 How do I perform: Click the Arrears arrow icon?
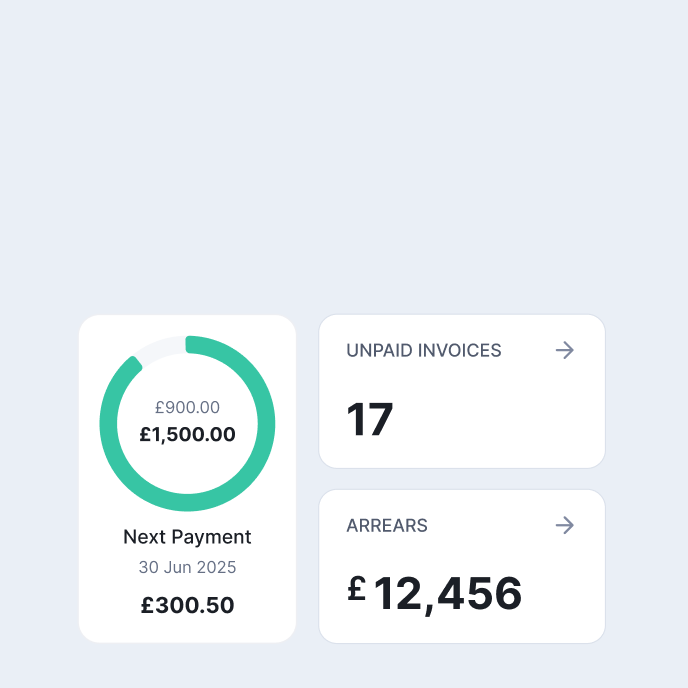(x=565, y=525)
